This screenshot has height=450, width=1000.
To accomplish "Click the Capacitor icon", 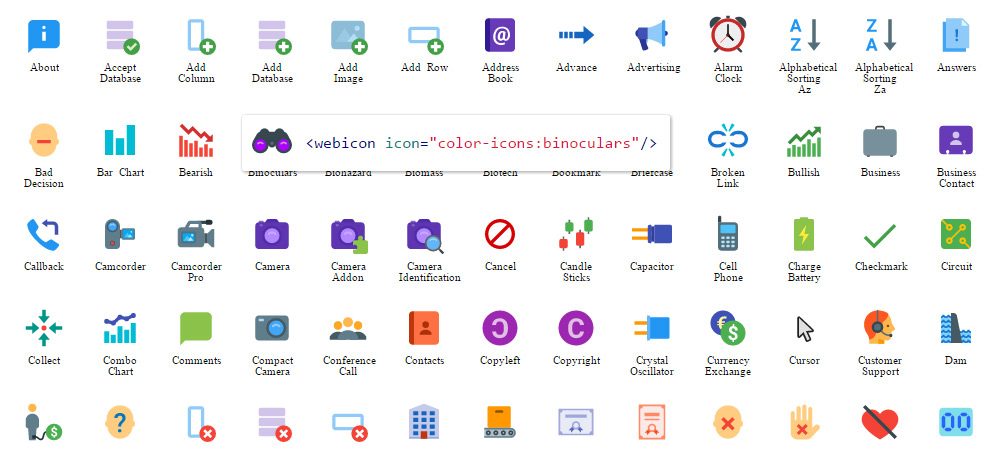I will point(652,234).
